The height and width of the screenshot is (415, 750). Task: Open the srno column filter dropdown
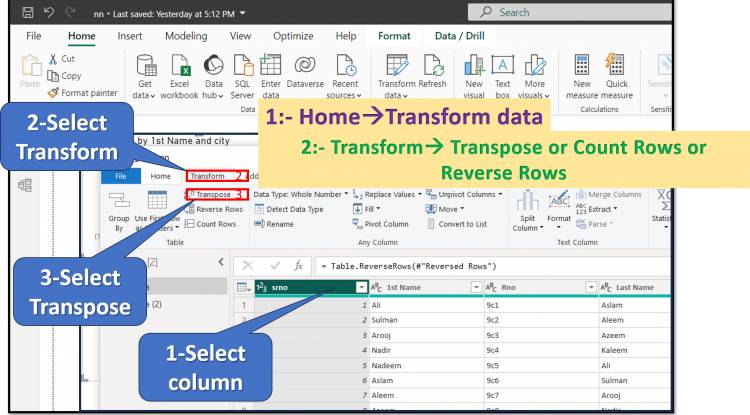(362, 287)
